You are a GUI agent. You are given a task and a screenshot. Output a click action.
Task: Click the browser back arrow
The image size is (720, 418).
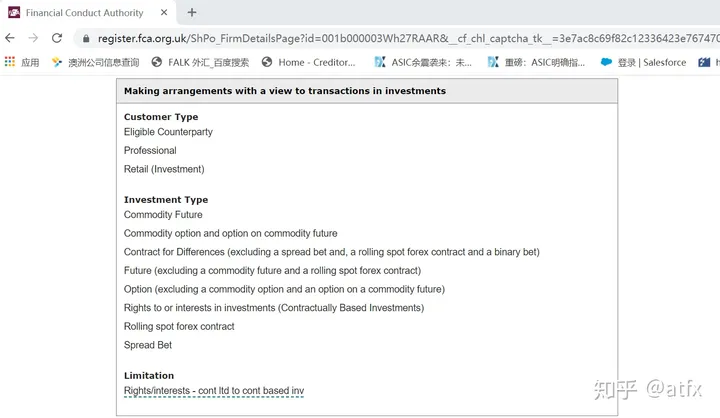tap(10, 38)
